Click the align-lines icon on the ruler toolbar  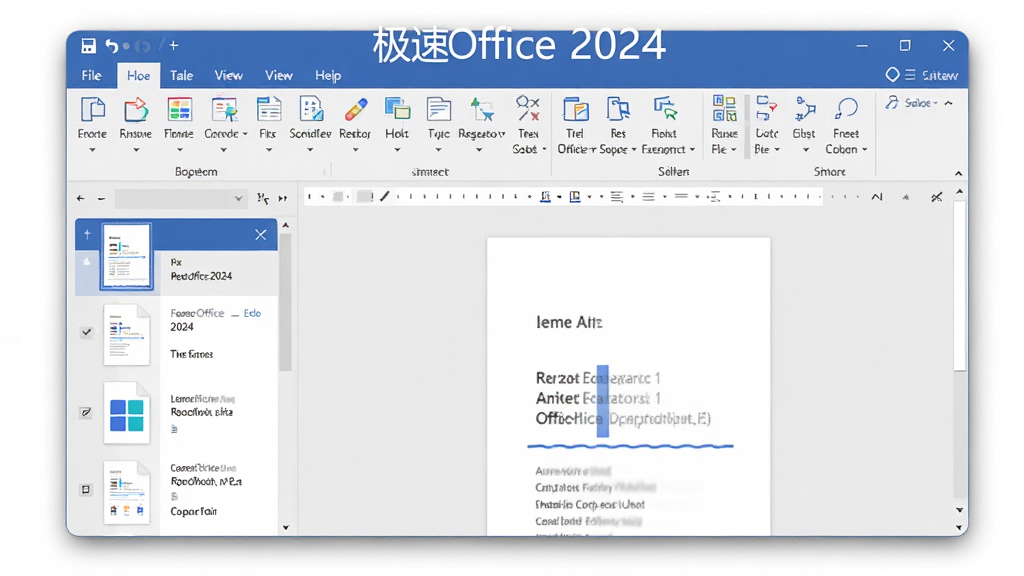[x=616, y=197]
